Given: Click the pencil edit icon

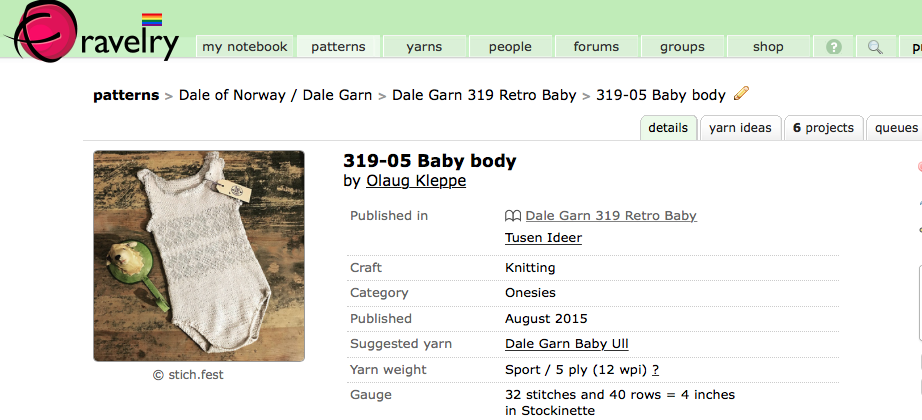Looking at the screenshot, I should pyautogui.click(x=741, y=94).
